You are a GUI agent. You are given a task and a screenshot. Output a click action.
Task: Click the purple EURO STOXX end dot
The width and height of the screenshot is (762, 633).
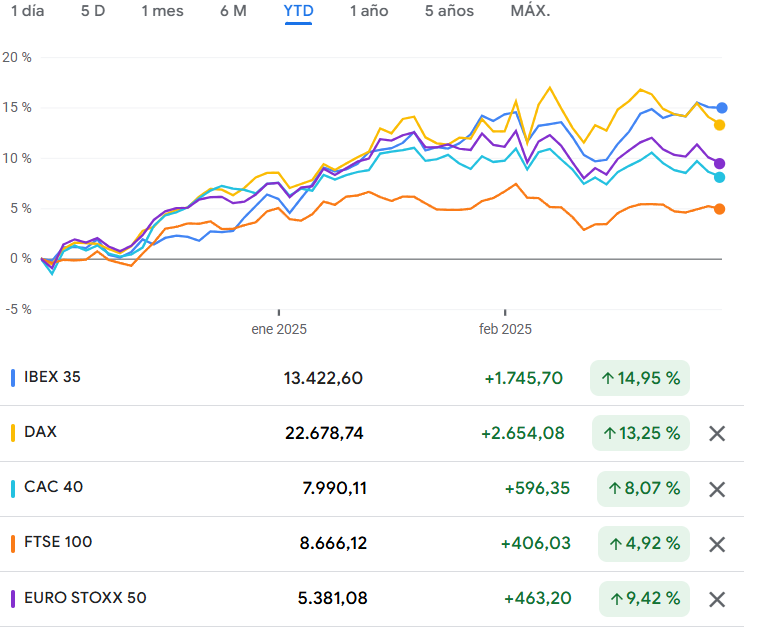[720, 163]
